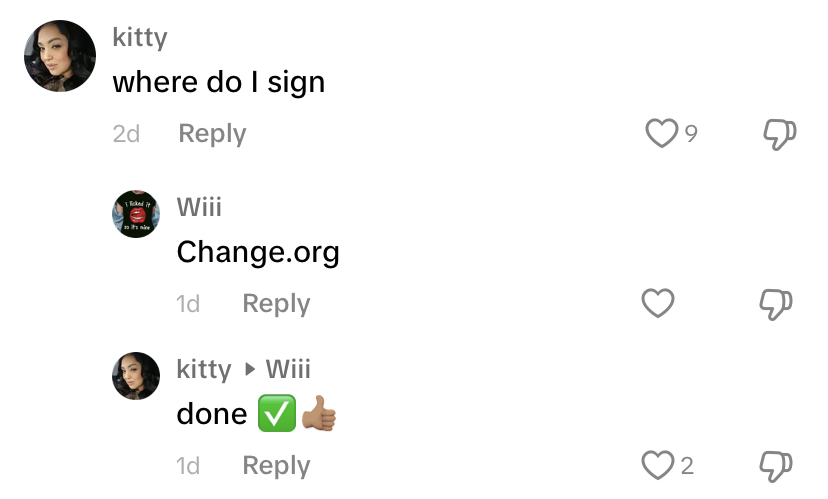Click the "where do I sign" comment text
Screen dimensions: 828x499
(219, 81)
